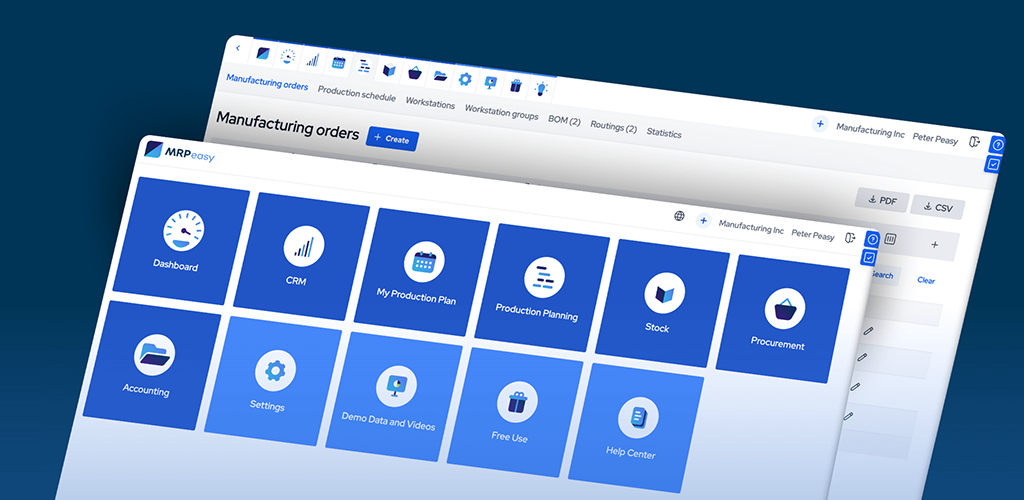Click the logout icon in the rear window header

974,142
